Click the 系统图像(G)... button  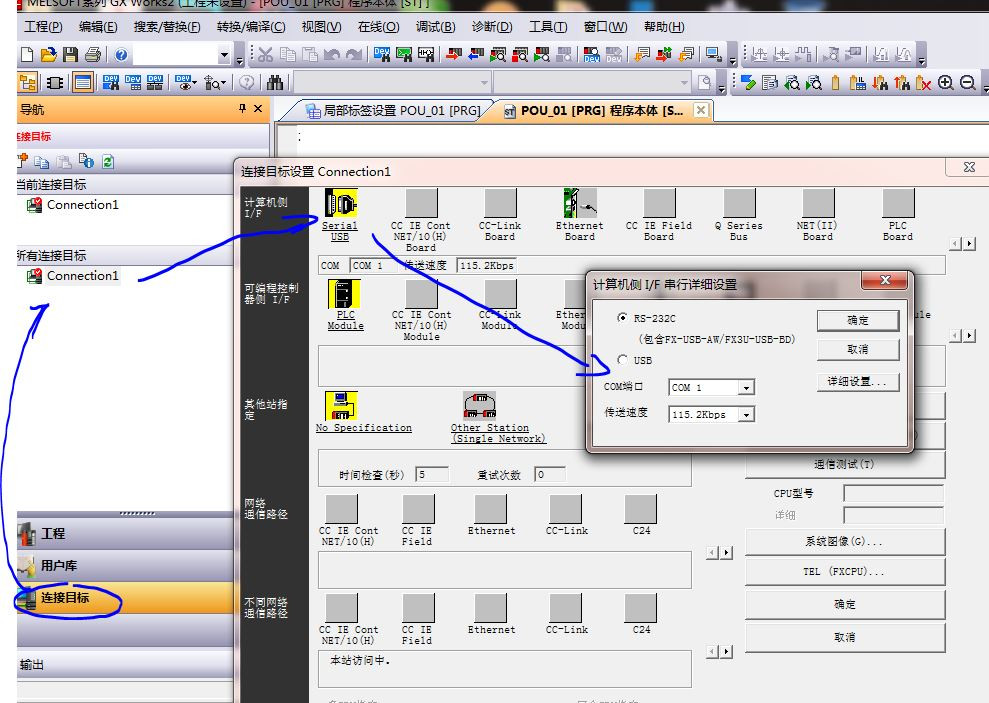(x=845, y=541)
